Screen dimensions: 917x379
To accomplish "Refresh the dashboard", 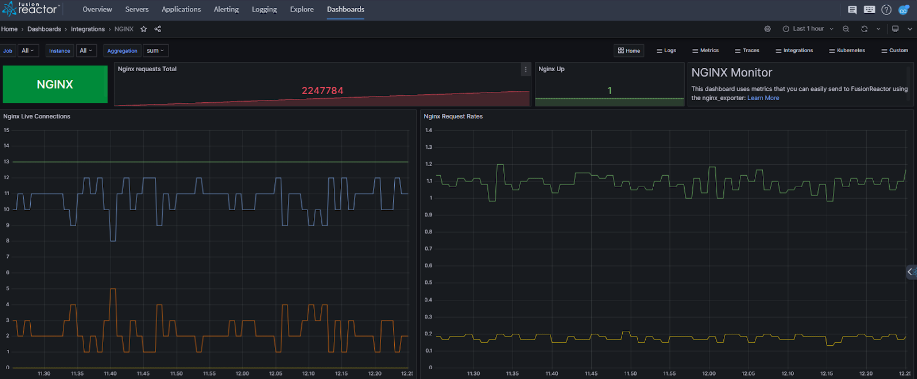I will click(864, 29).
